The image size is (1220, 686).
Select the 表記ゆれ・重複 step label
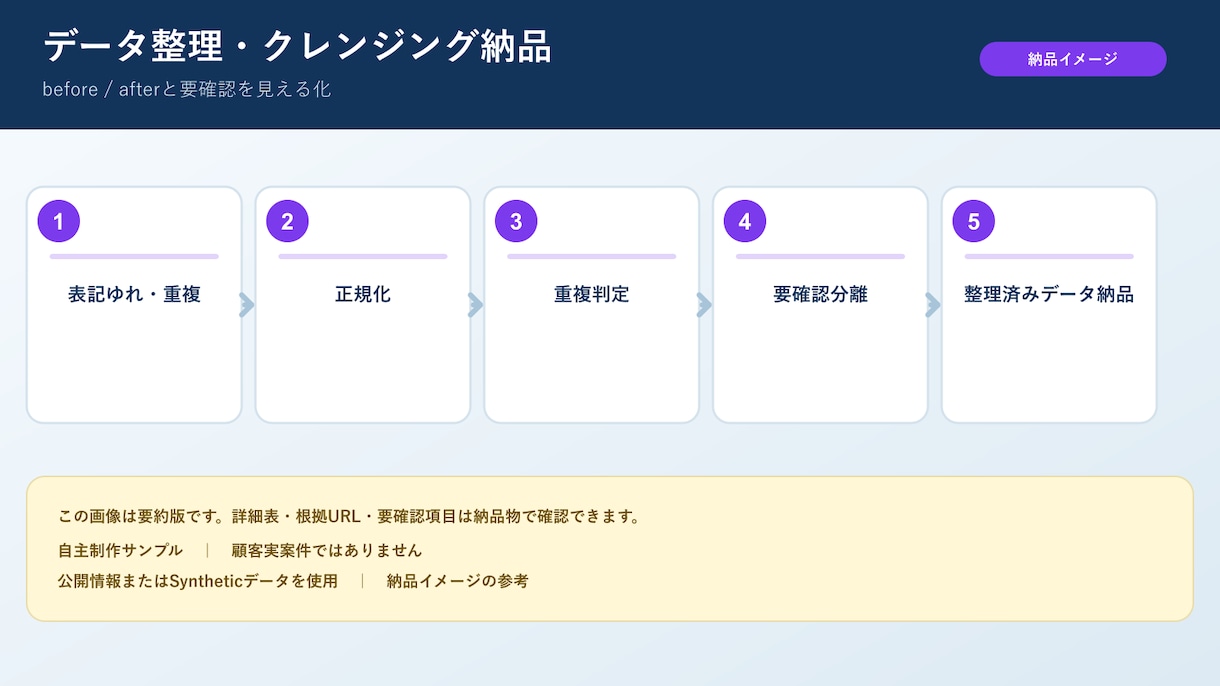(134, 294)
